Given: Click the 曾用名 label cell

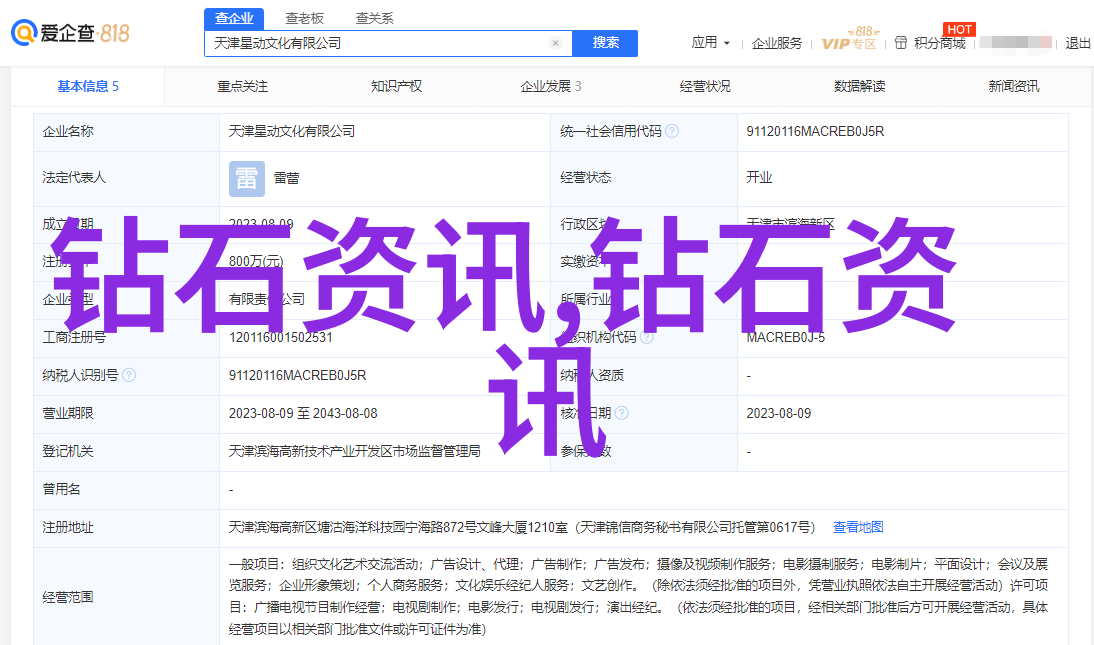Looking at the screenshot, I should pos(126,490).
